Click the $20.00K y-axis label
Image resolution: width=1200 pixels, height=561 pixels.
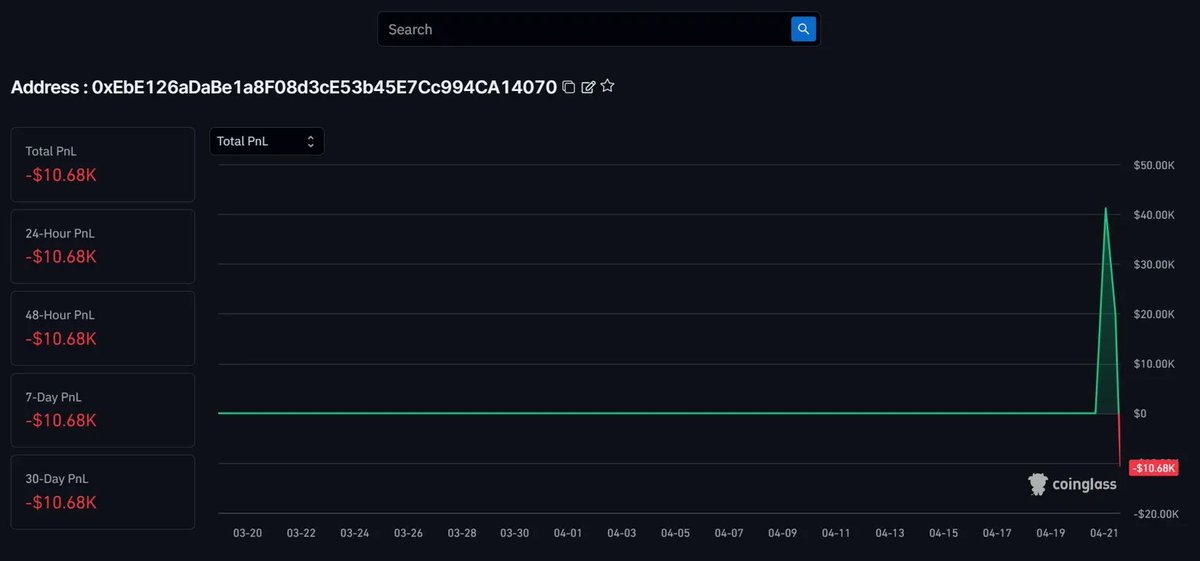(x=1153, y=314)
